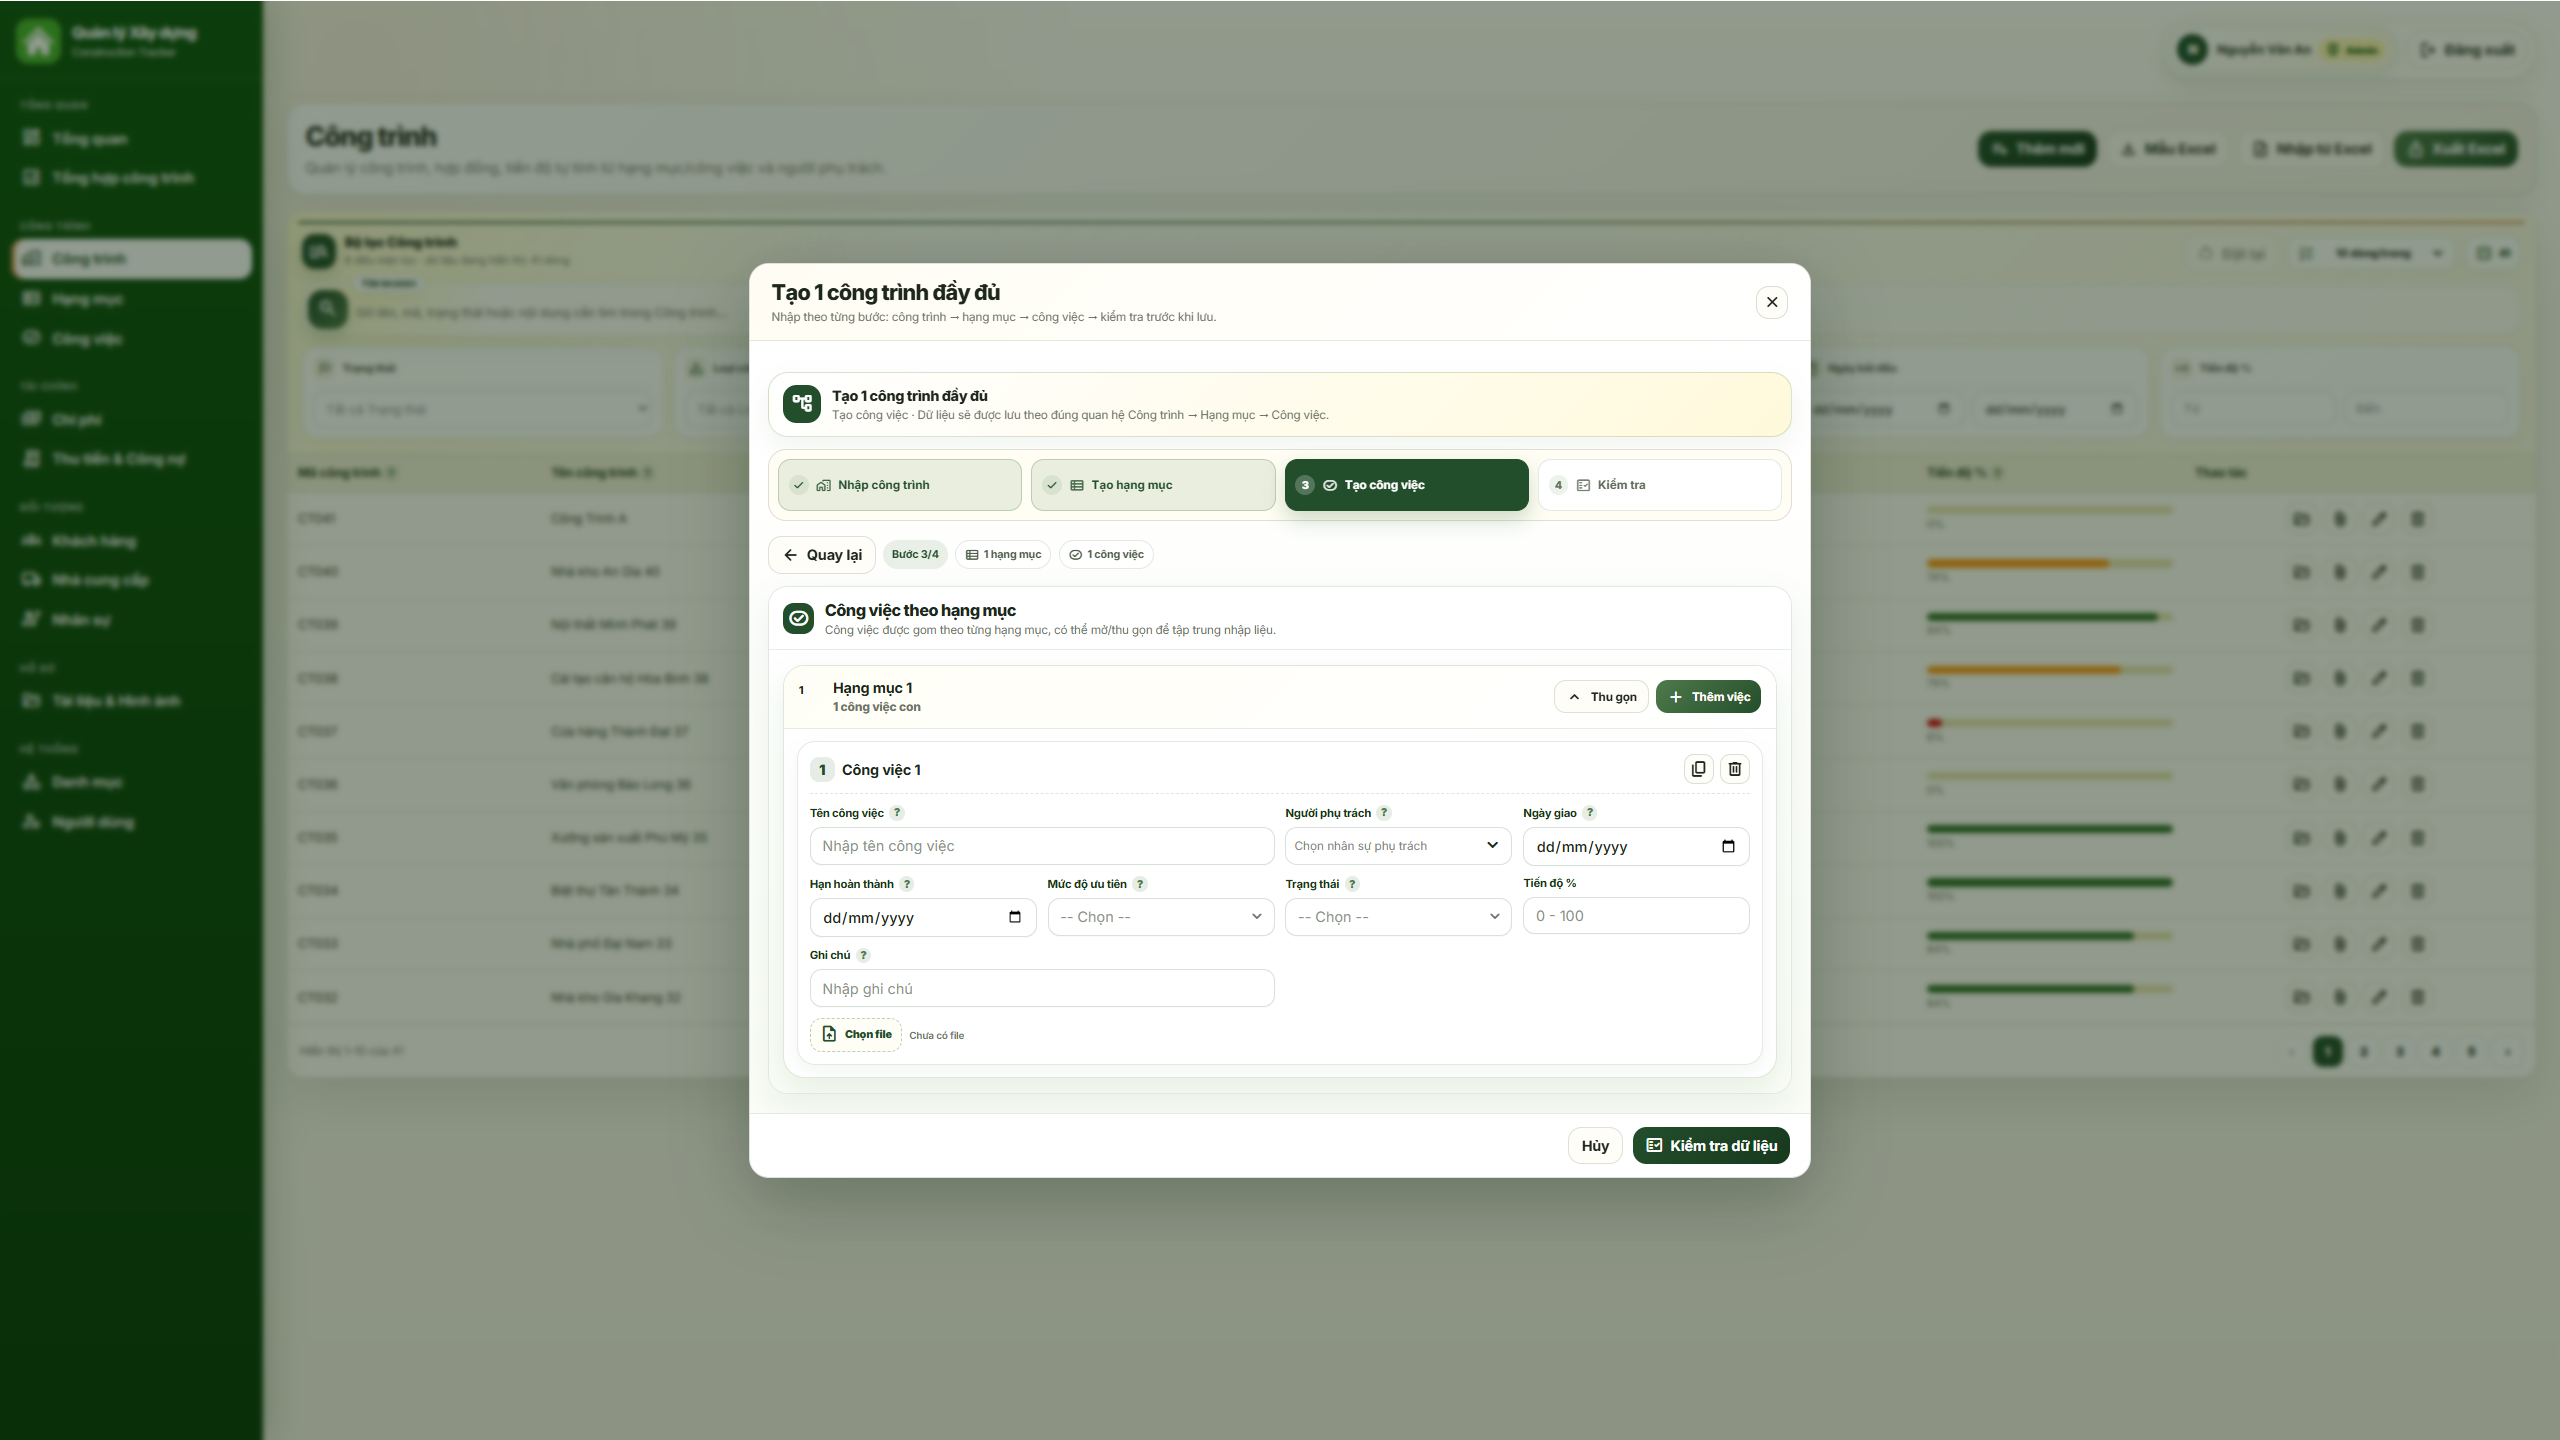Click the Kiểm tra dữ liệu button
Viewport: 2560px width, 1440px height.
(1711, 1146)
